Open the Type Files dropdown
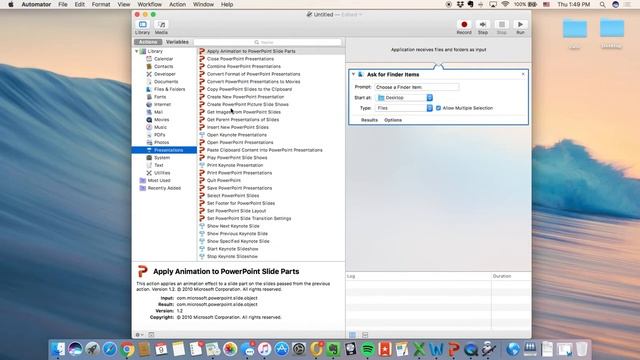640x360 pixels. (404, 108)
